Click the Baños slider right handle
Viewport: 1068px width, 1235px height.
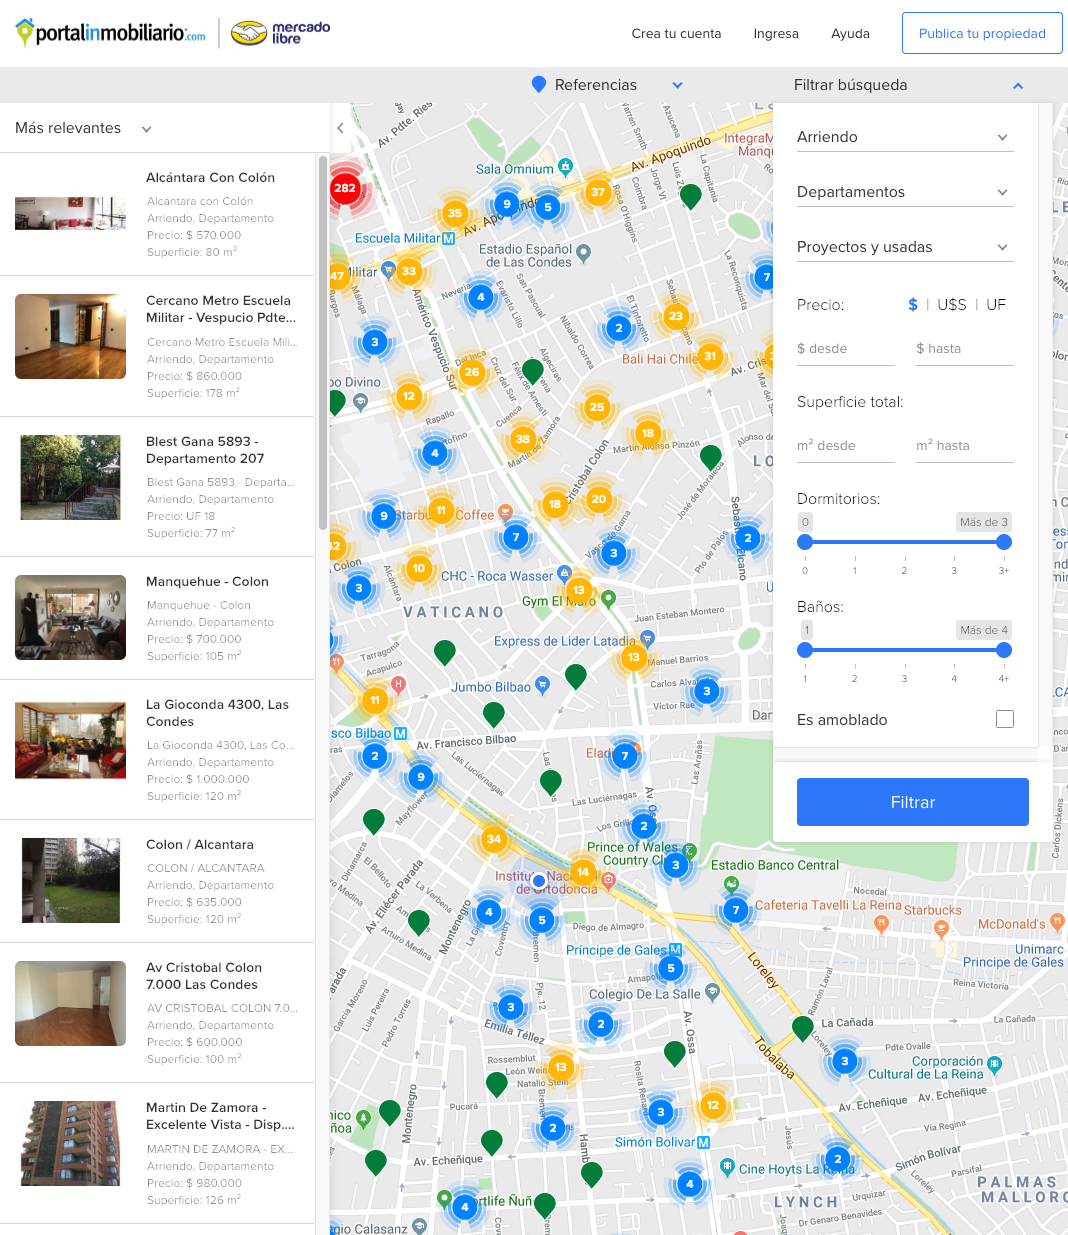coord(1004,650)
